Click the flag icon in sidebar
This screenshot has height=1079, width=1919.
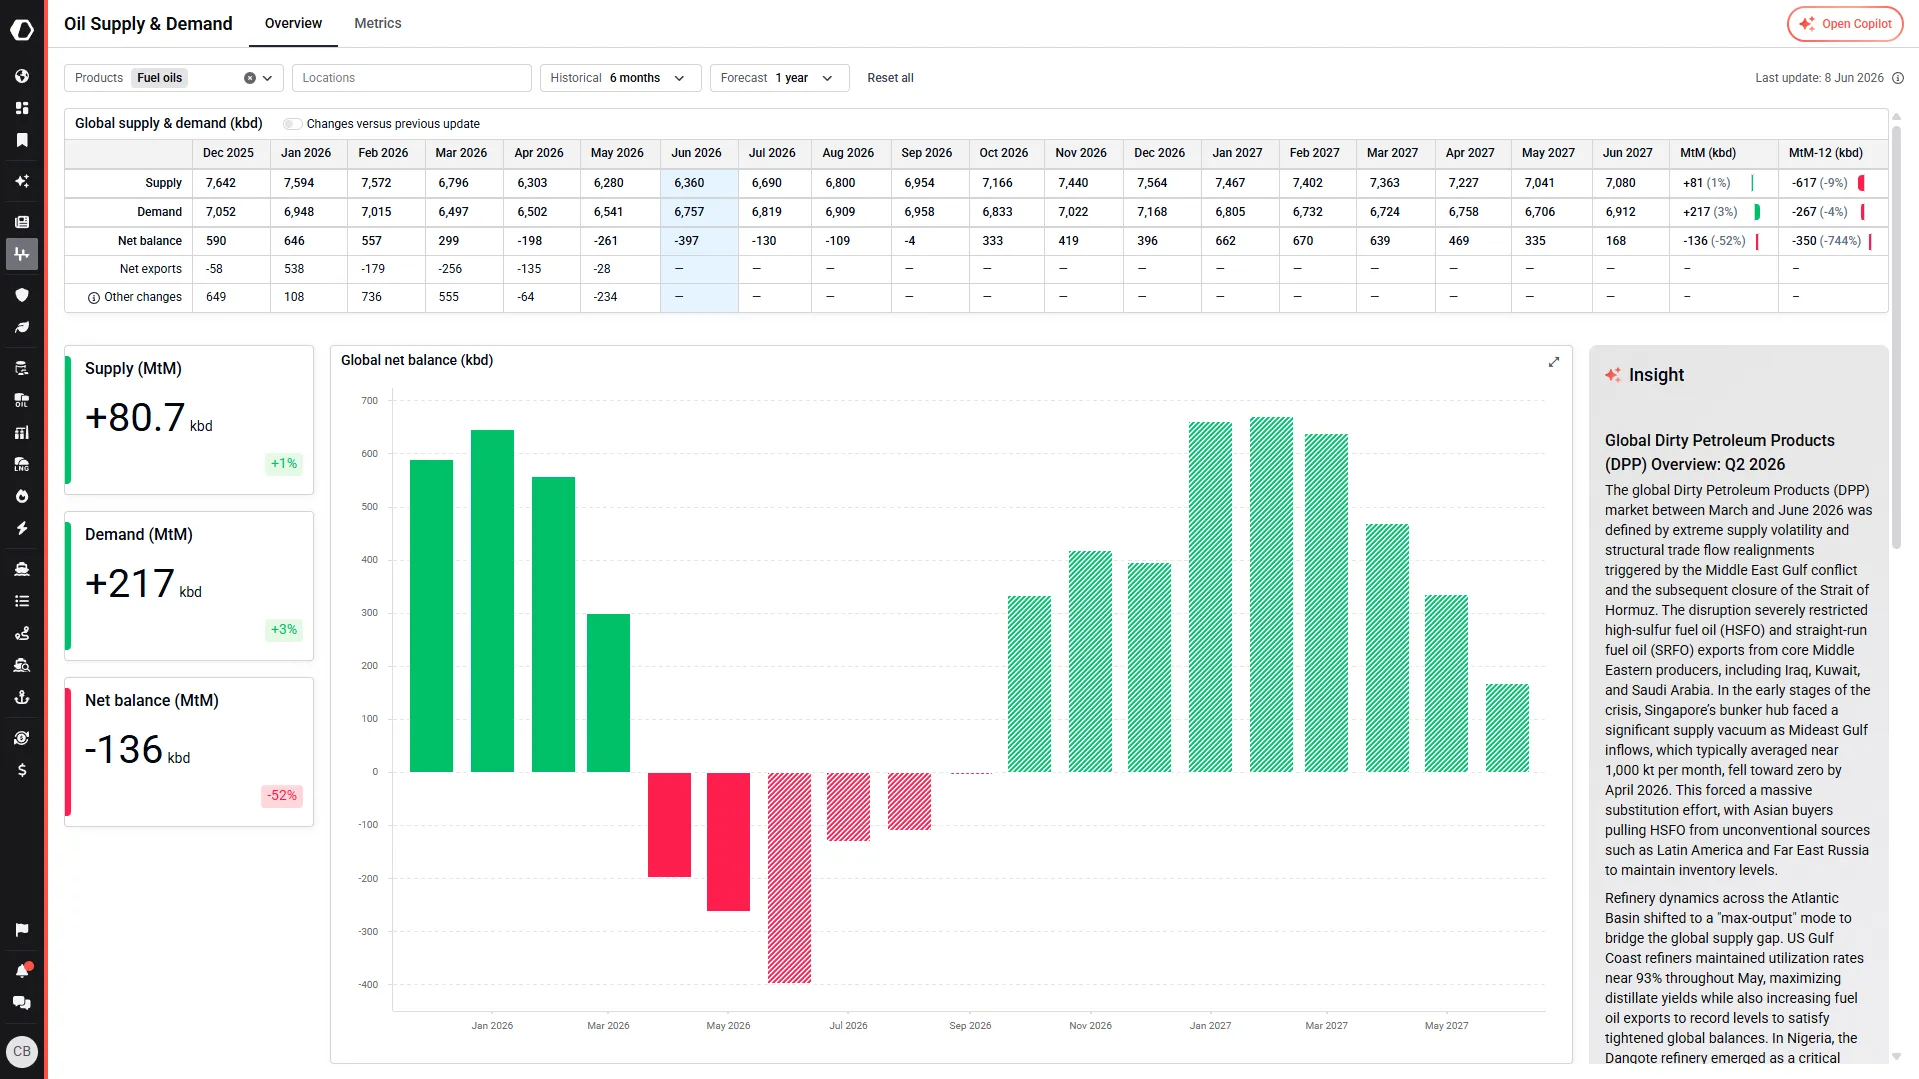(22, 929)
